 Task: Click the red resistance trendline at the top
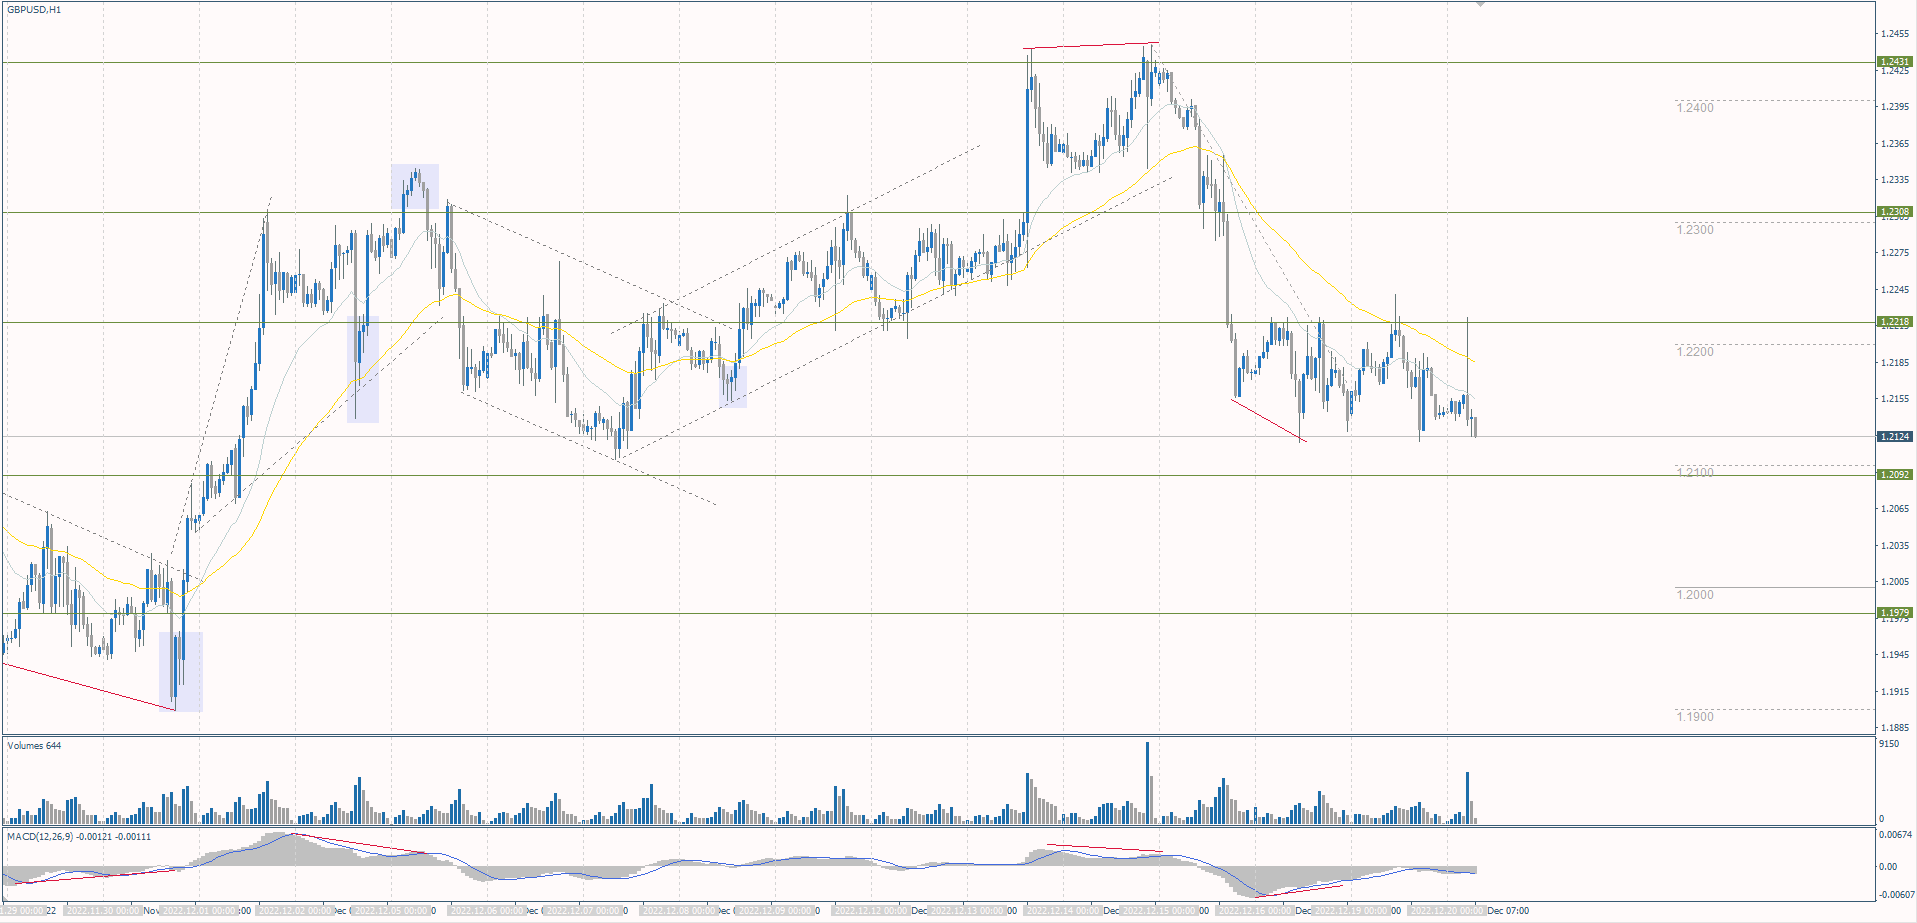(1090, 45)
